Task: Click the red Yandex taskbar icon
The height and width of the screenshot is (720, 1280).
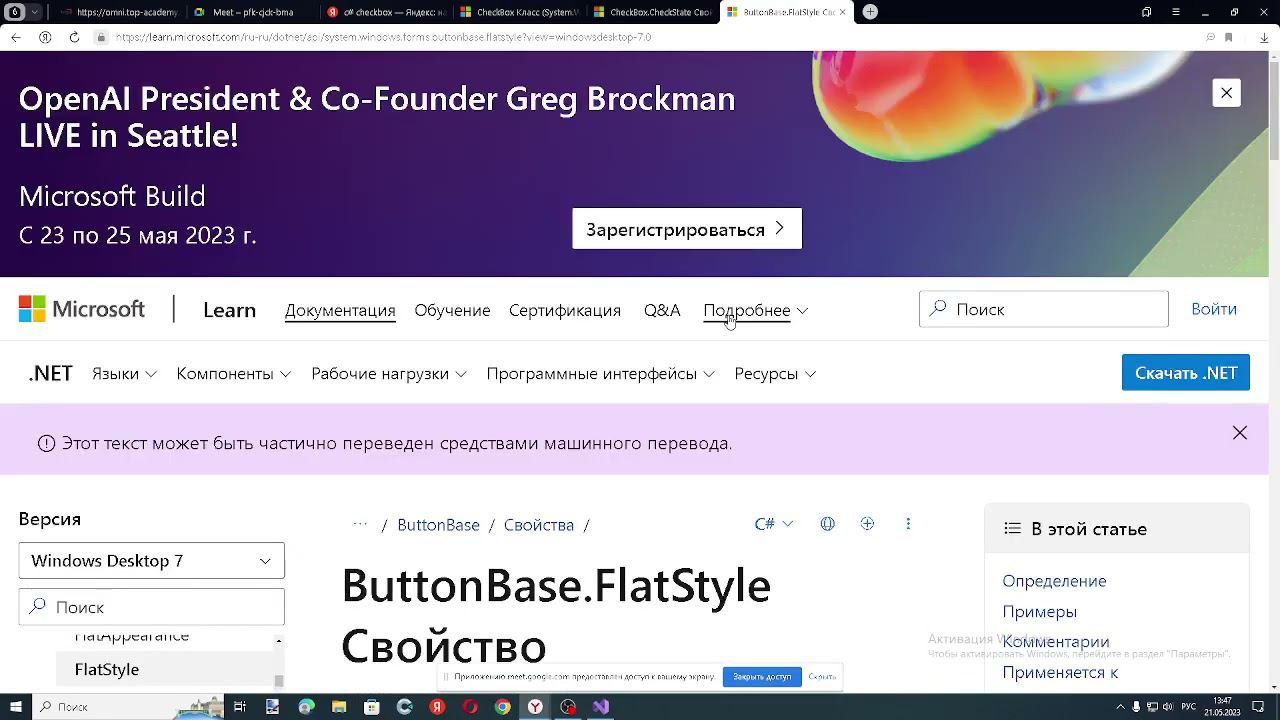Action: click(x=437, y=707)
